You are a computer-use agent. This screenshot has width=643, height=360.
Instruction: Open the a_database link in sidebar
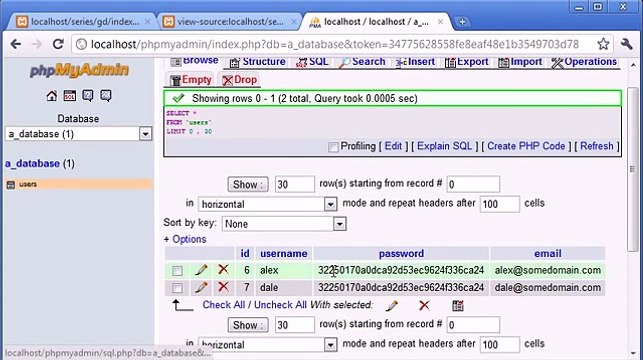[32, 164]
